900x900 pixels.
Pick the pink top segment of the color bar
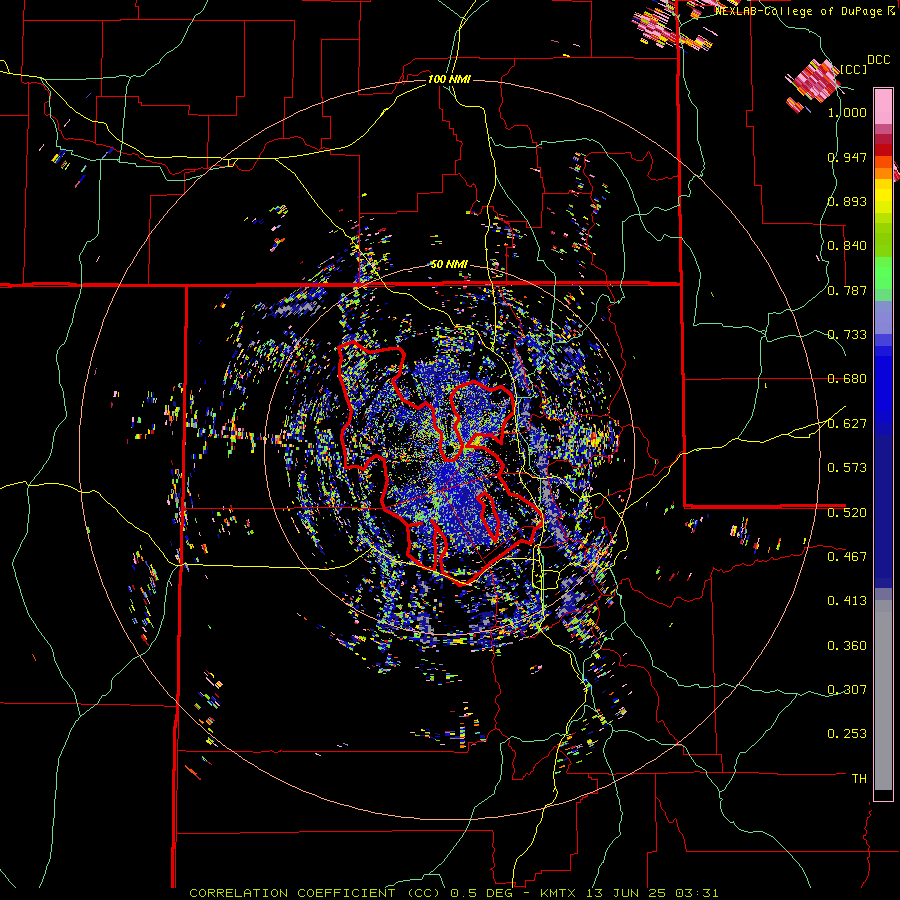pos(883,106)
